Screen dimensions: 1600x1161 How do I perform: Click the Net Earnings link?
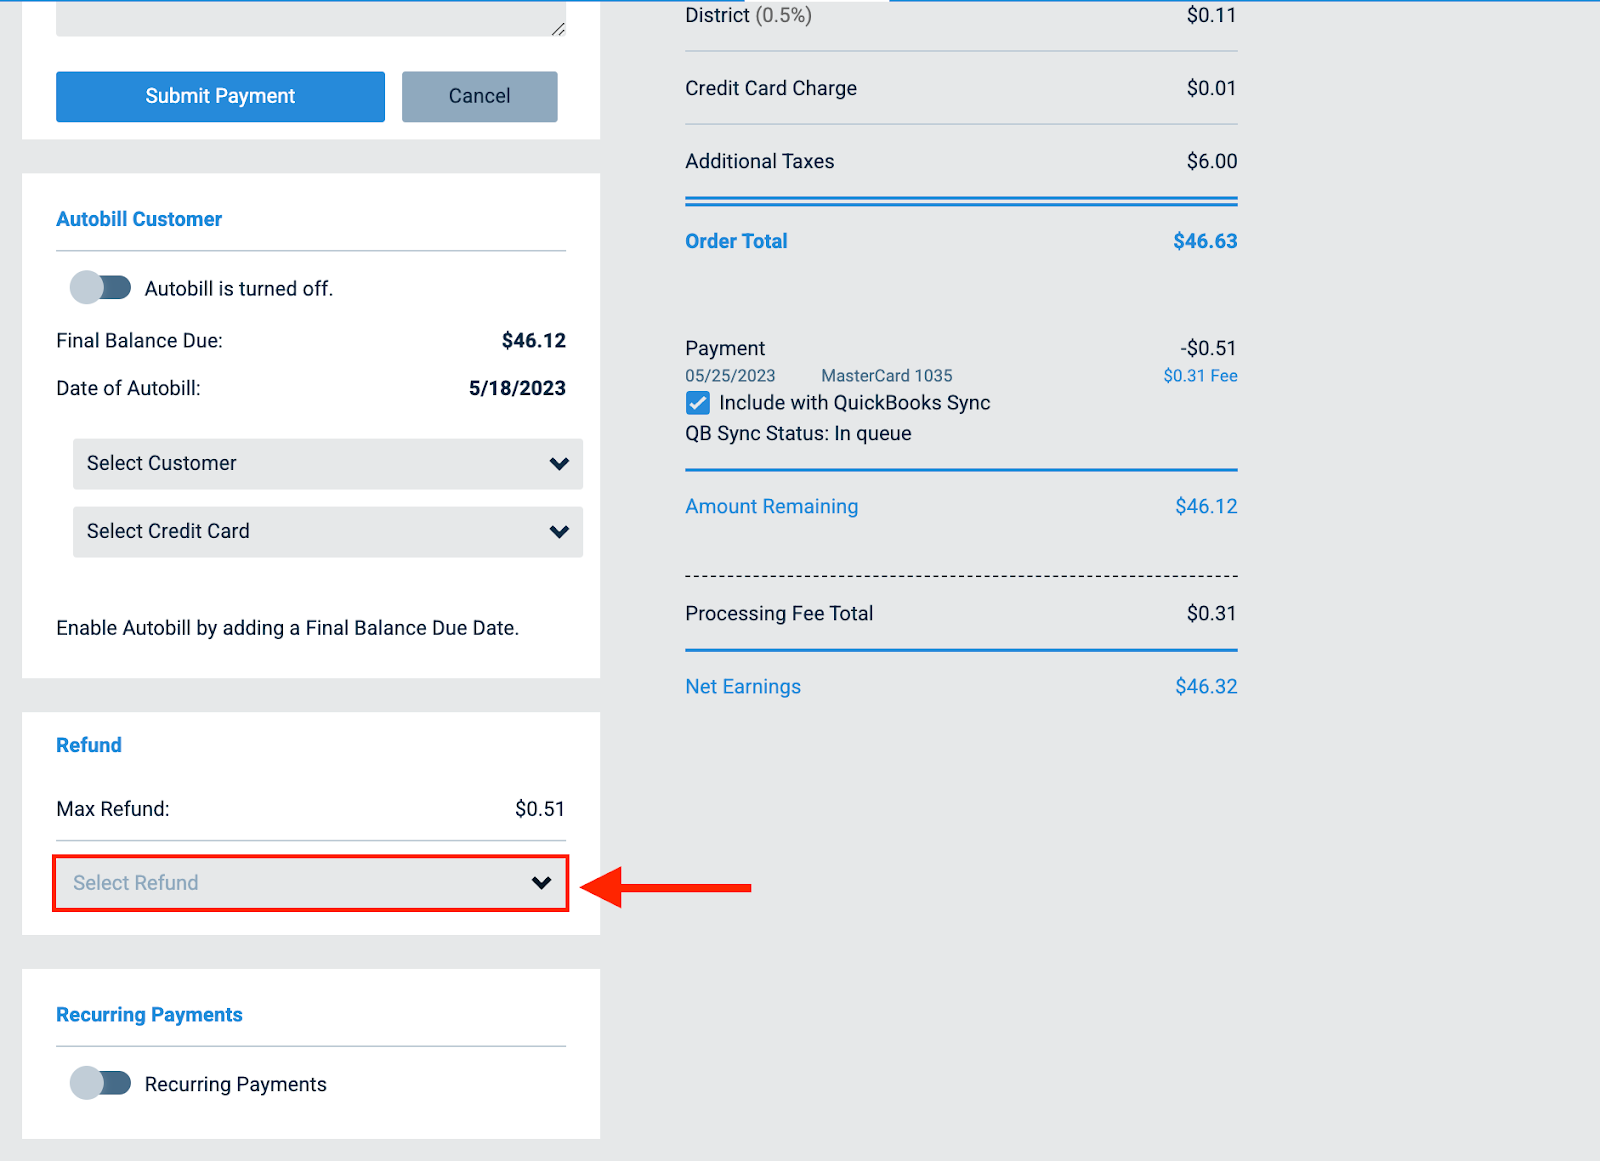(x=743, y=687)
